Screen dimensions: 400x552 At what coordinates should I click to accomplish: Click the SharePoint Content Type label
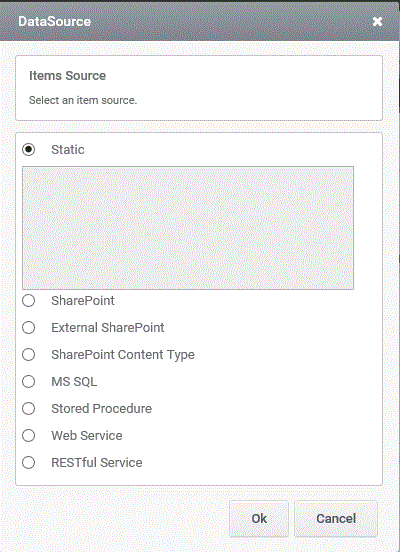pos(123,355)
